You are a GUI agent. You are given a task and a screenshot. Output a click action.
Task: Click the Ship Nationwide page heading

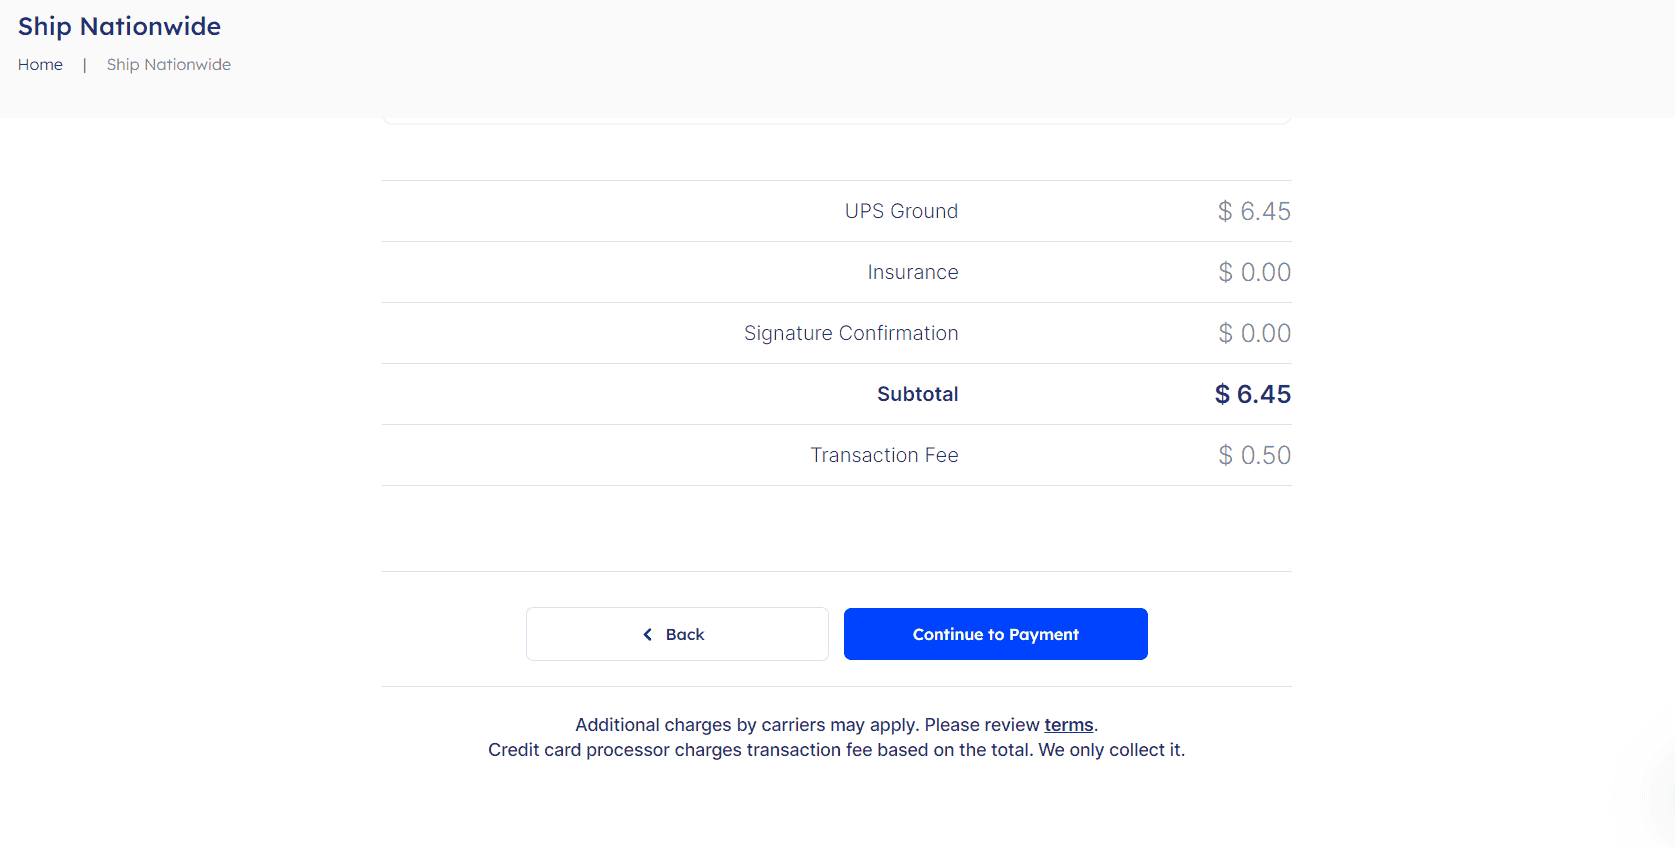pos(118,26)
